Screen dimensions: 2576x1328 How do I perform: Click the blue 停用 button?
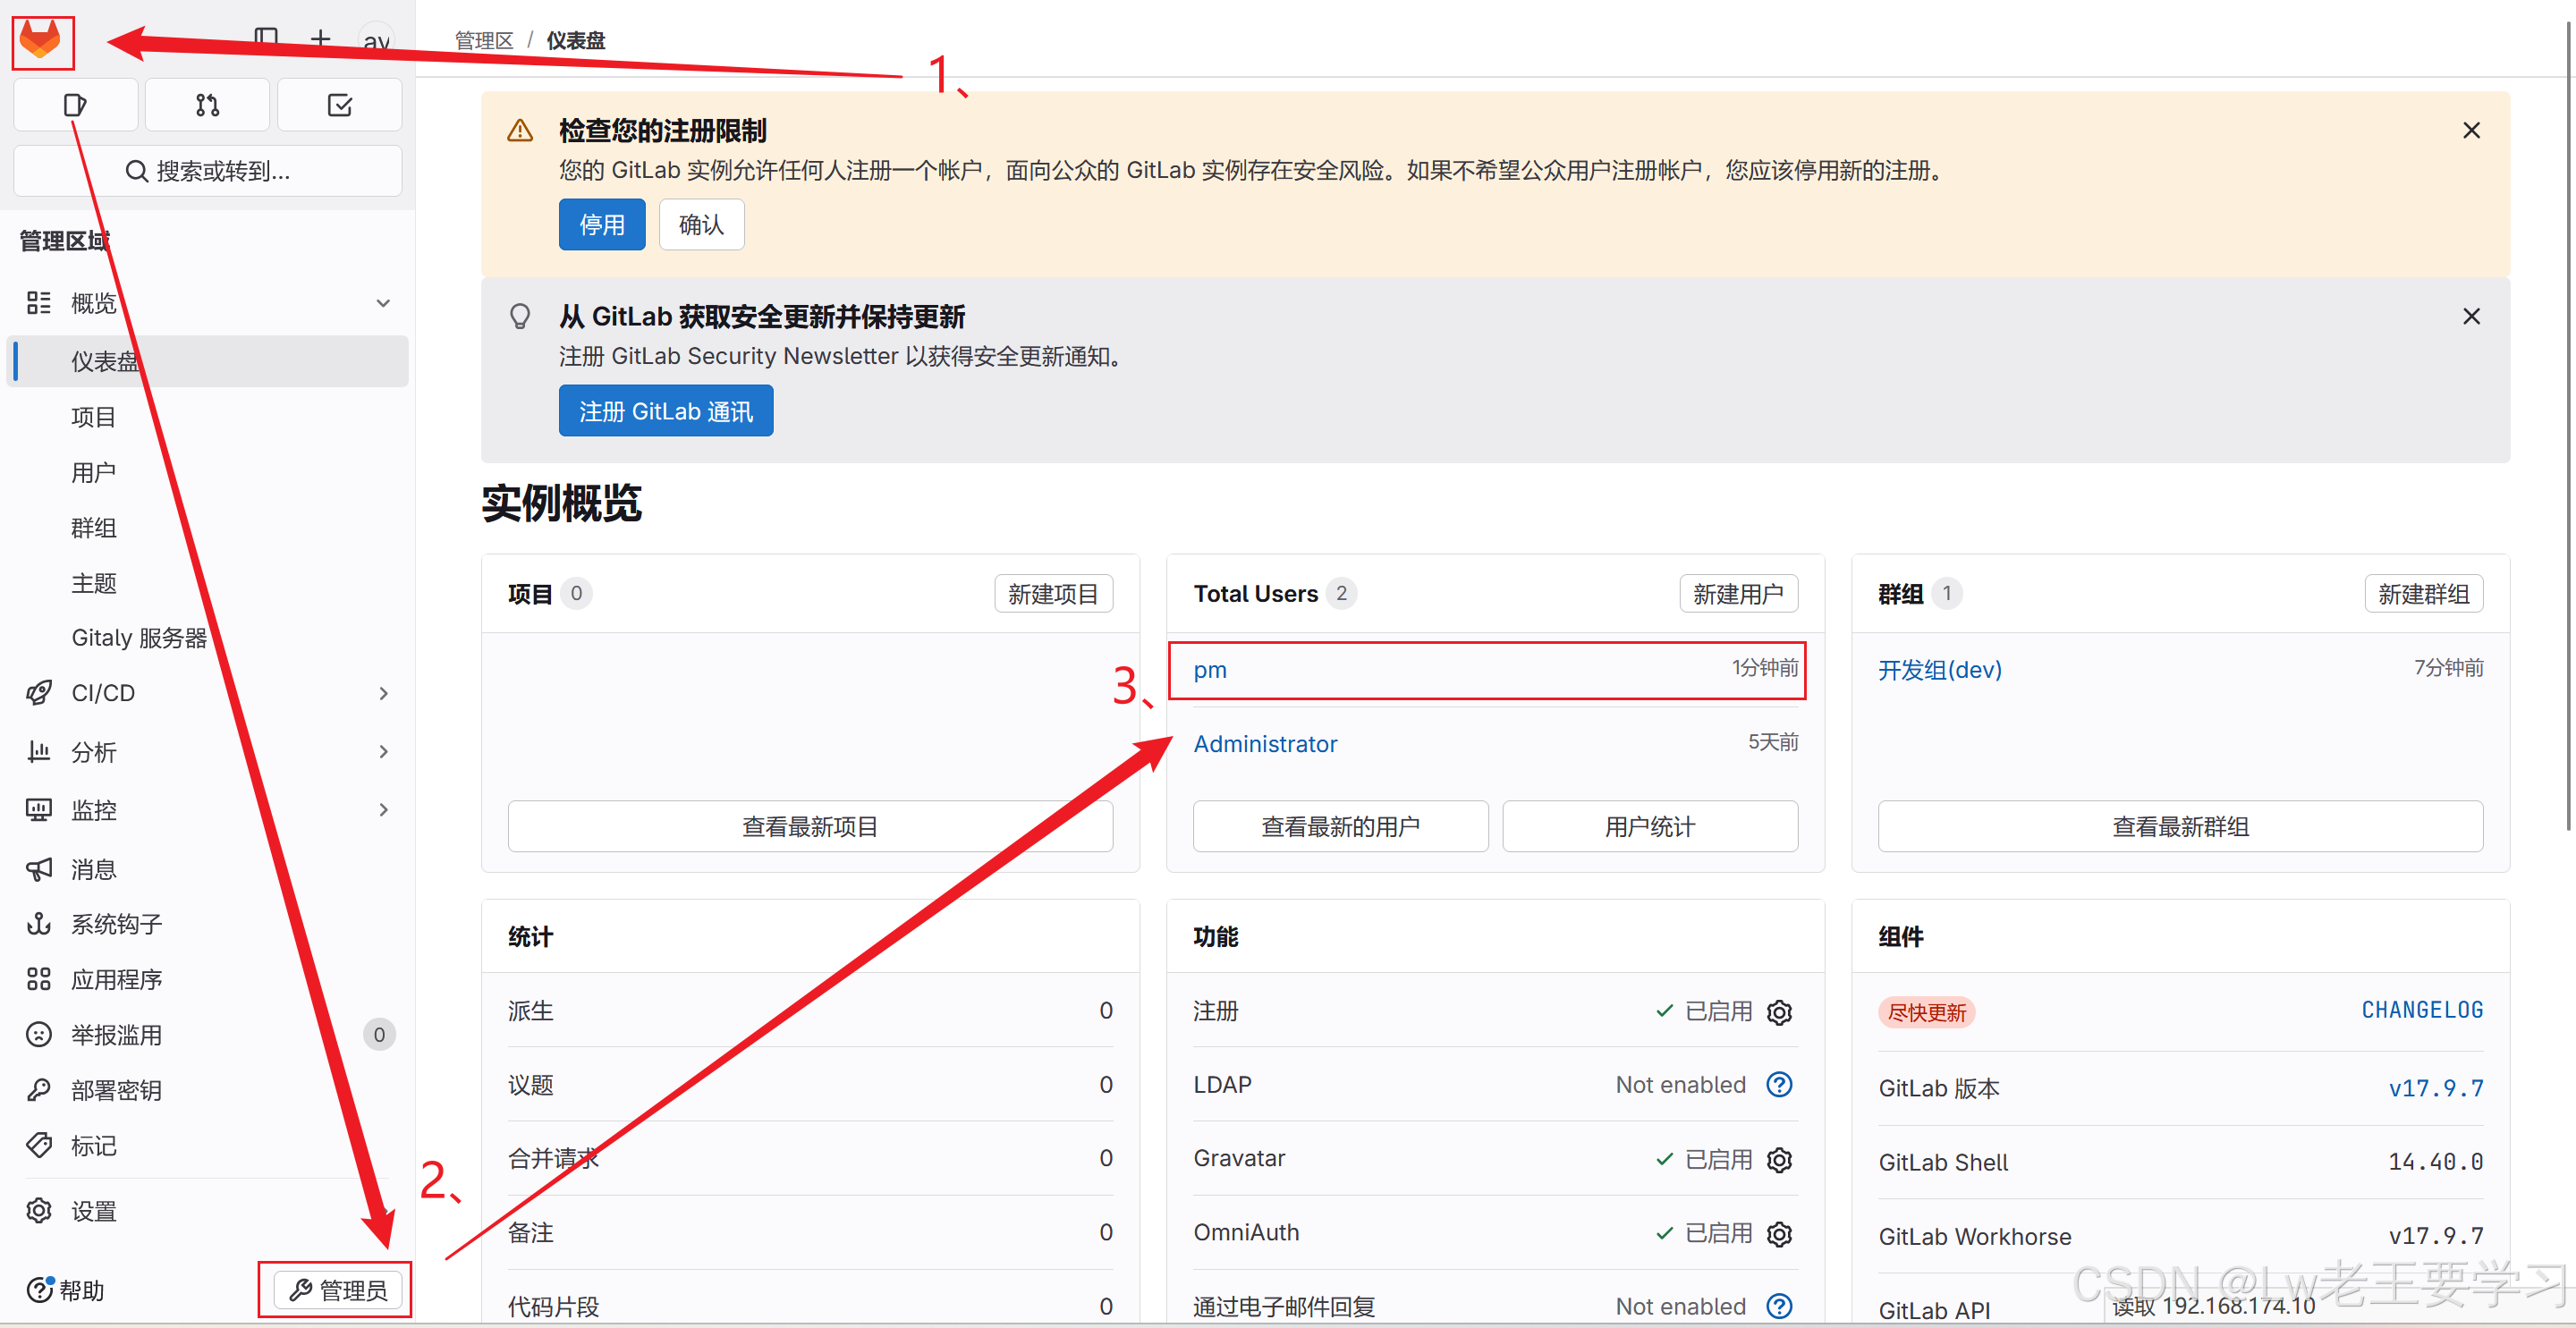pos(601,225)
